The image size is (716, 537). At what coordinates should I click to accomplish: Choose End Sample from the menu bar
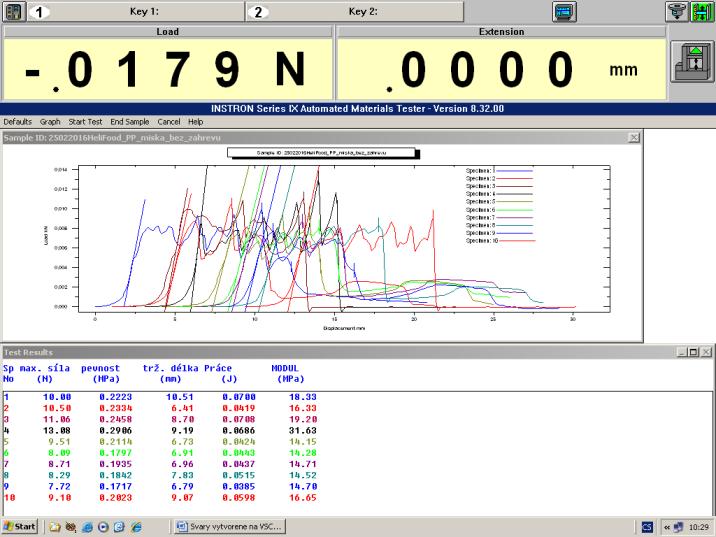130,121
